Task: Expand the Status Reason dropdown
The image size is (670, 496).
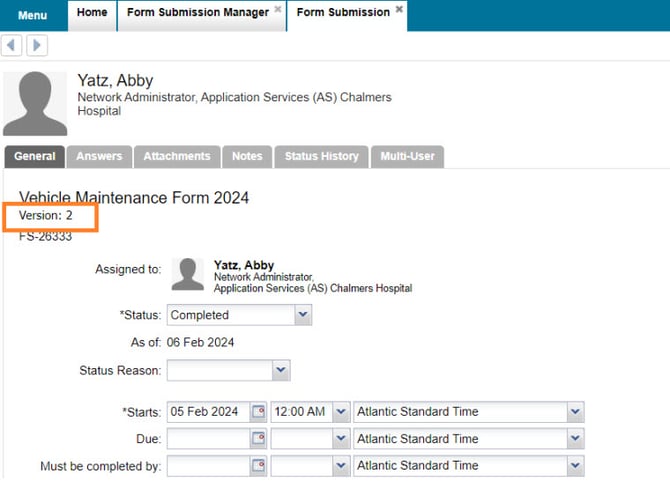Action: coord(281,371)
